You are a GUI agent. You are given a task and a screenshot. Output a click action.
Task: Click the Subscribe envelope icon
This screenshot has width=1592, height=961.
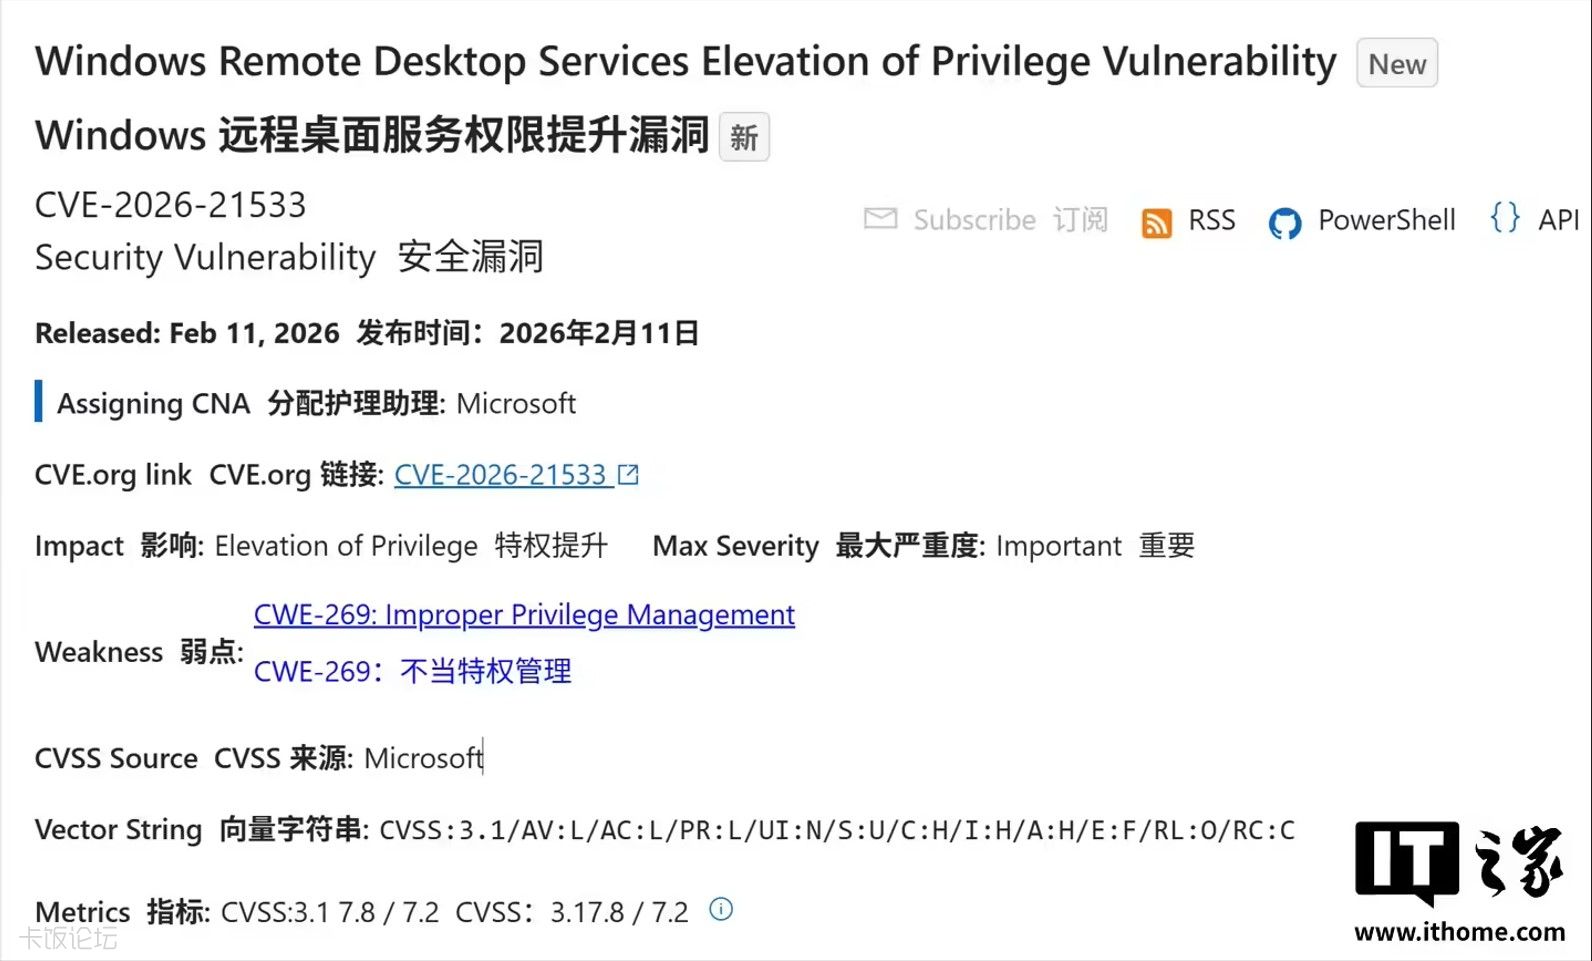[x=880, y=218]
